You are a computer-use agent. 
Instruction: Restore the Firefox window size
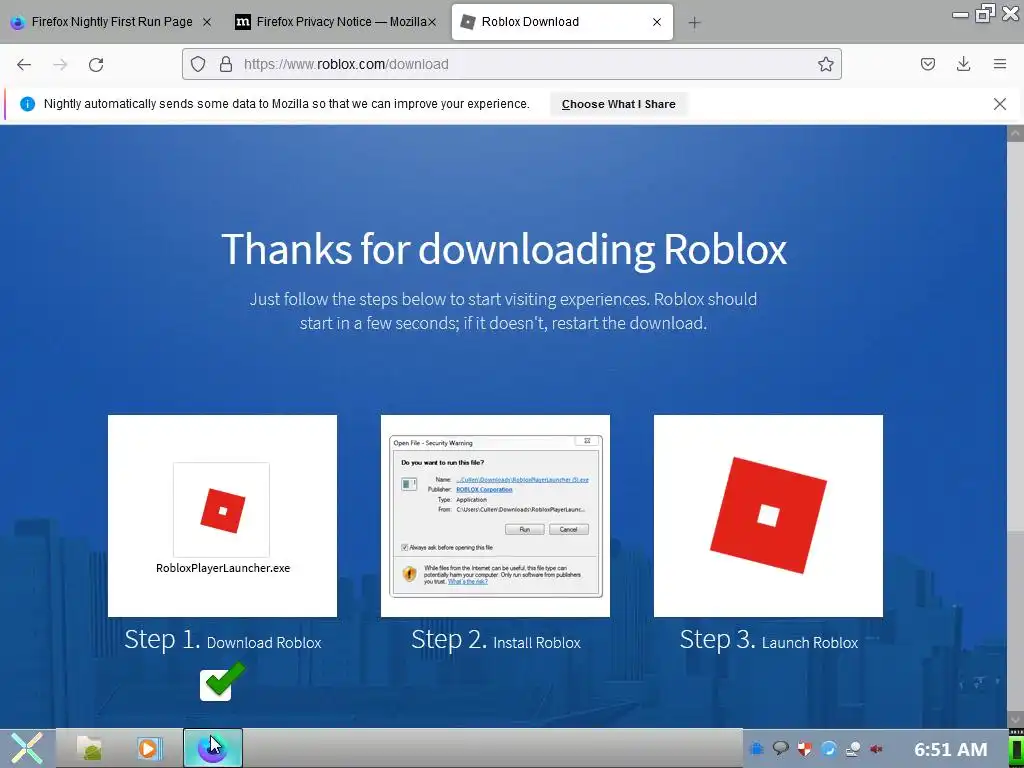[x=985, y=13]
